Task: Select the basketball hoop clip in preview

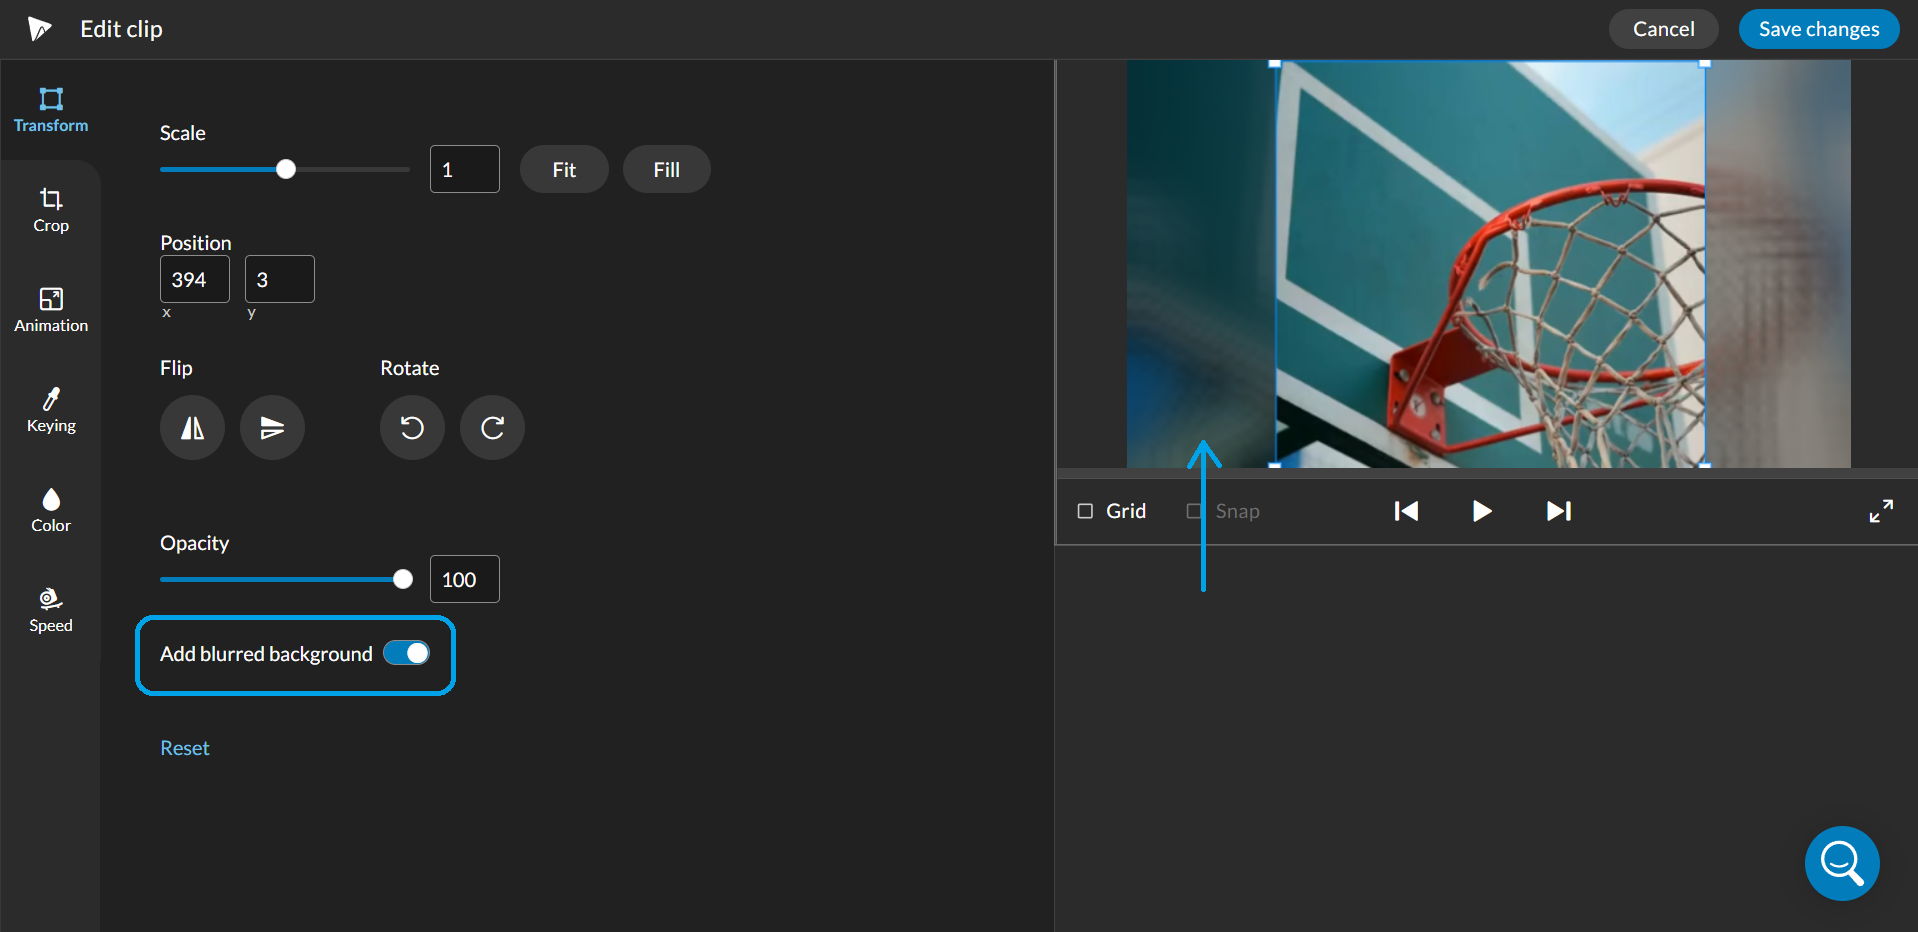Action: tap(1490, 264)
